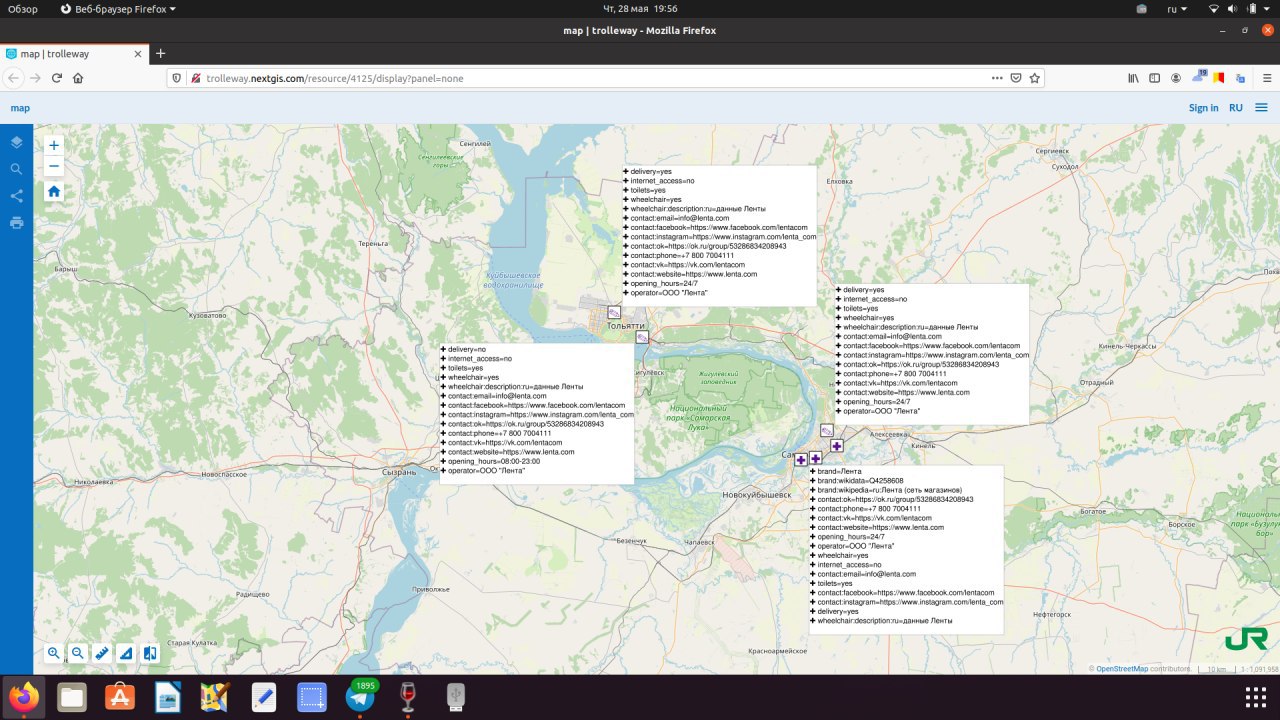The image size is (1280, 720).
Task: Open OpenStreetMap attribution link
Action: coord(1122,669)
